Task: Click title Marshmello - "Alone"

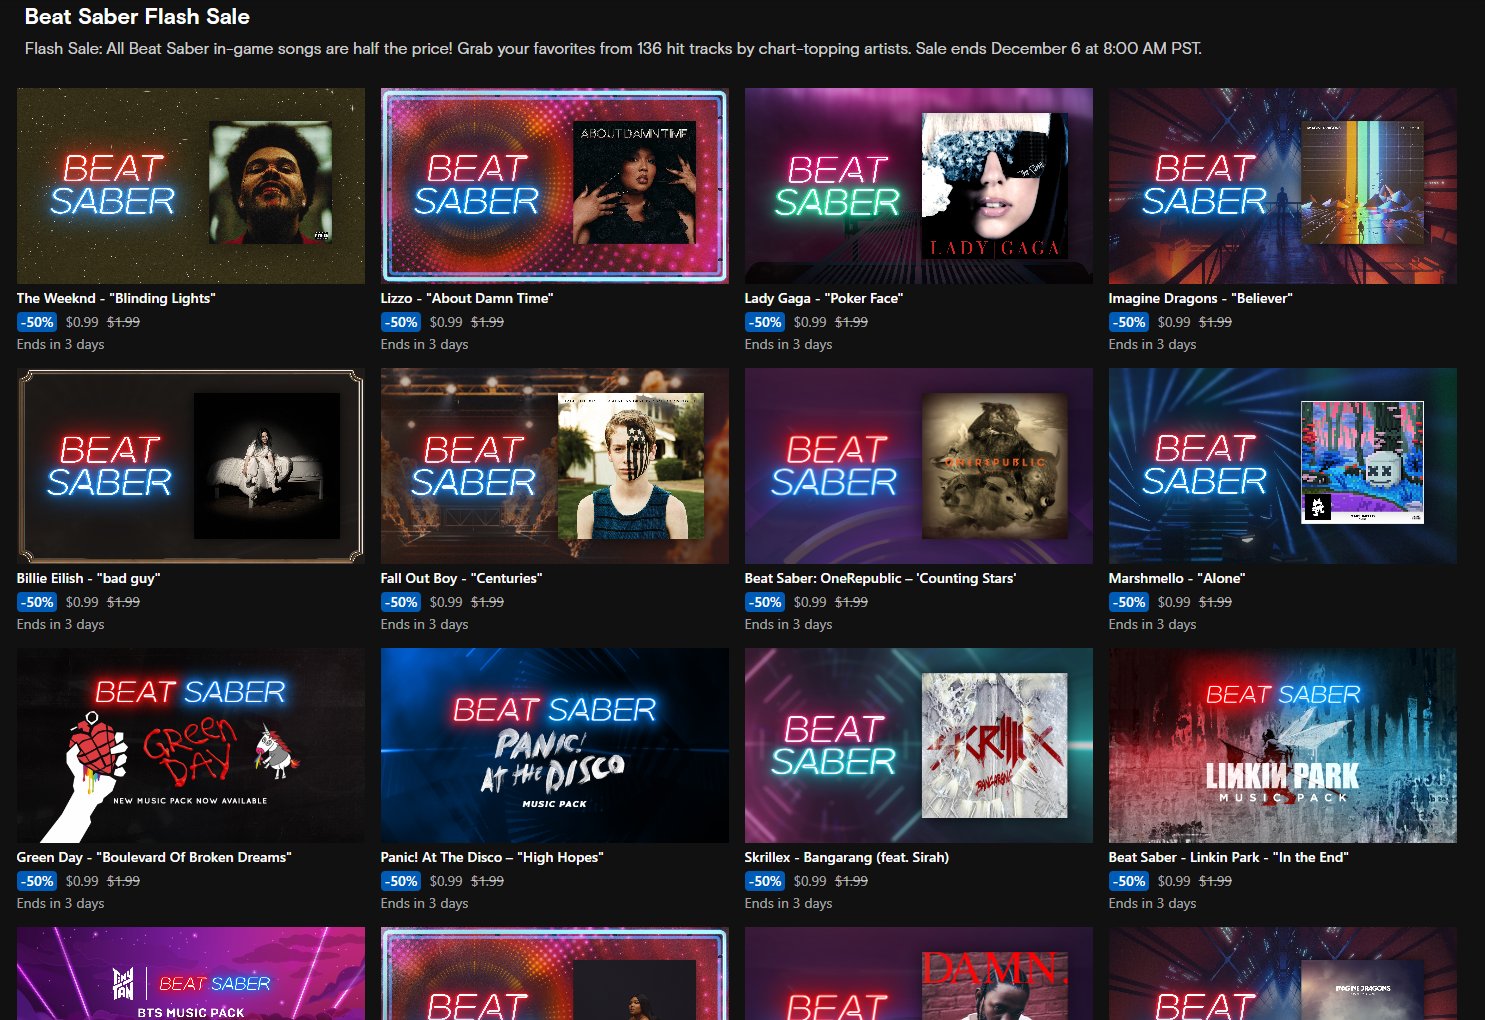Action: [x=1177, y=578]
